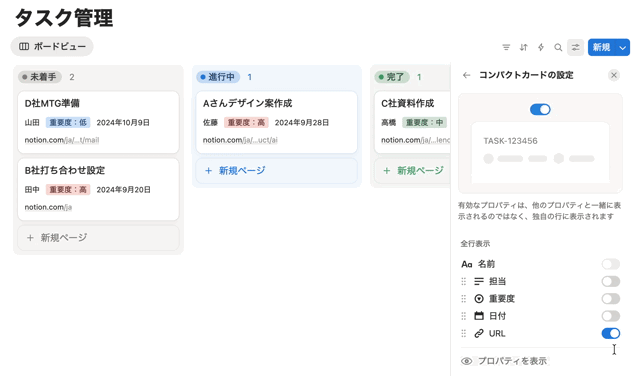The width and height of the screenshot is (640, 376).
Task: Click the date 2024年10月9日
Action: tap(123, 122)
